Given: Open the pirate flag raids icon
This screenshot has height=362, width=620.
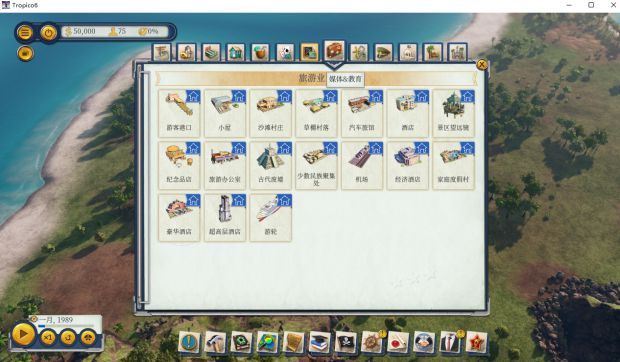Looking at the screenshot, I should 346,342.
